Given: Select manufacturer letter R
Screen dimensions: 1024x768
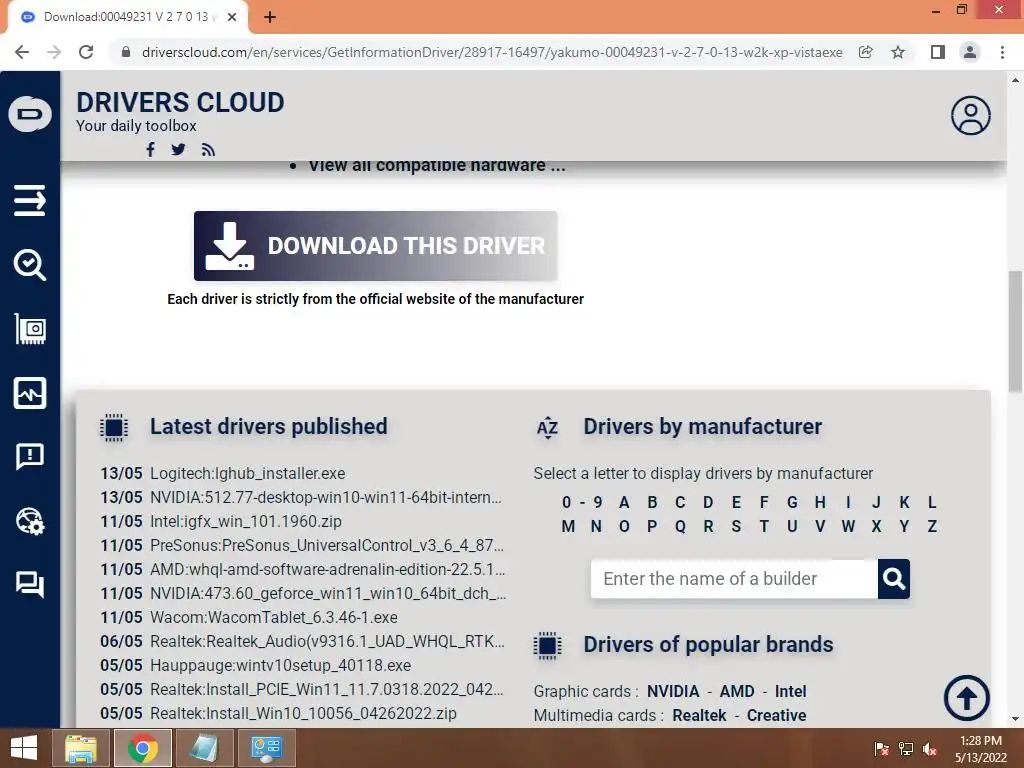Looking at the screenshot, I should [708, 526].
